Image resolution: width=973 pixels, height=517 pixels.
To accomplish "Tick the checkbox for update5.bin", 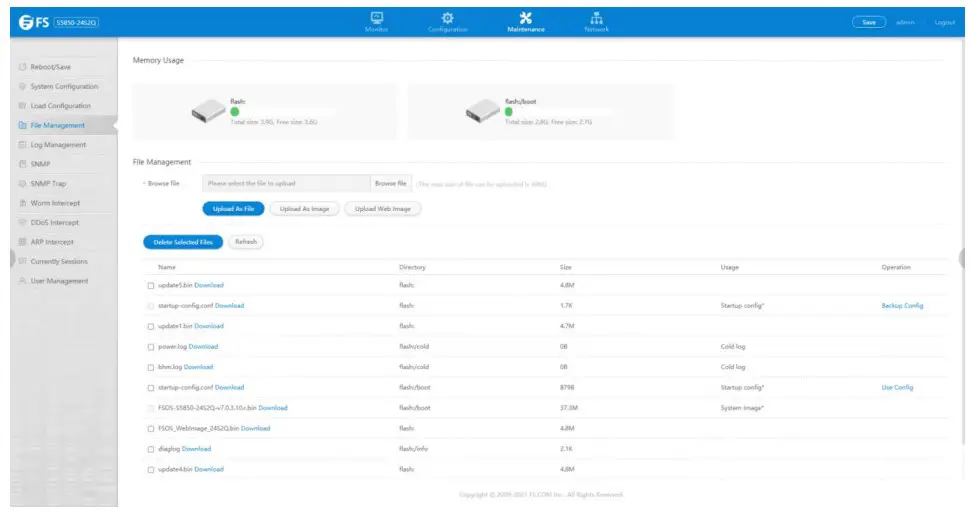I will coord(150,285).
